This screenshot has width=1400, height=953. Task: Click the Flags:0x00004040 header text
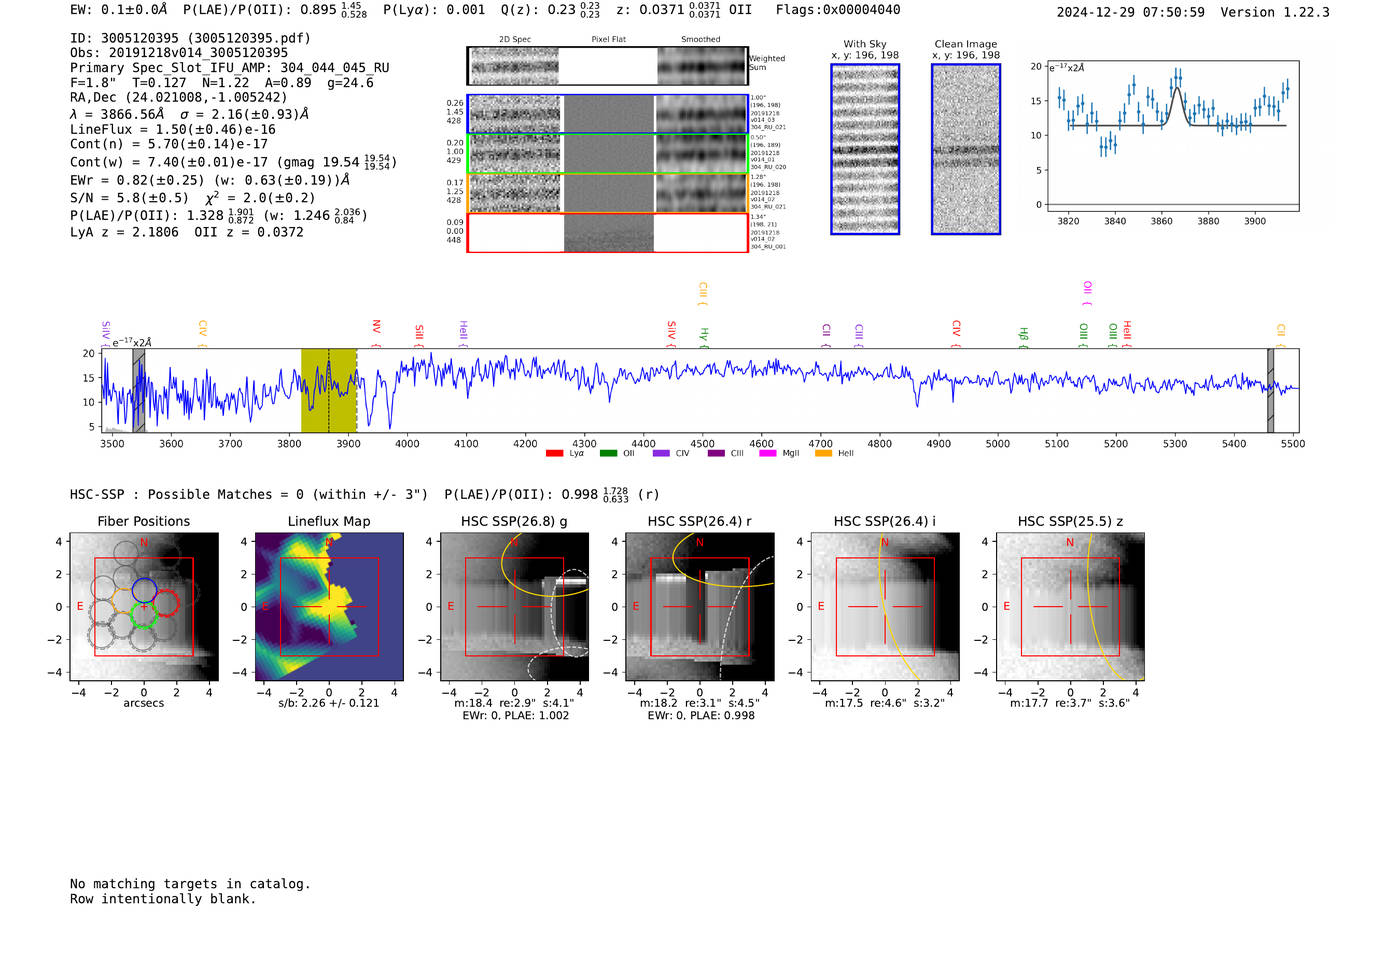[x=838, y=10]
